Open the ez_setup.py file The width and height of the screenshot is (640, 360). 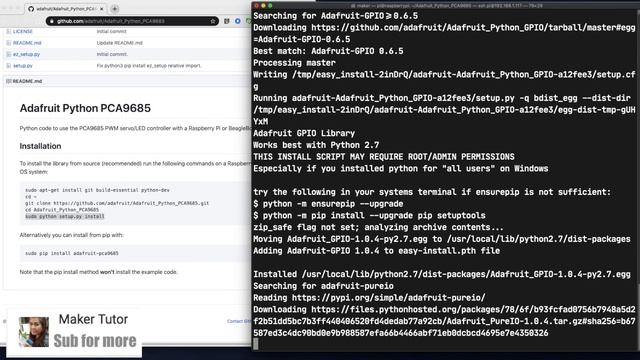click(27, 54)
